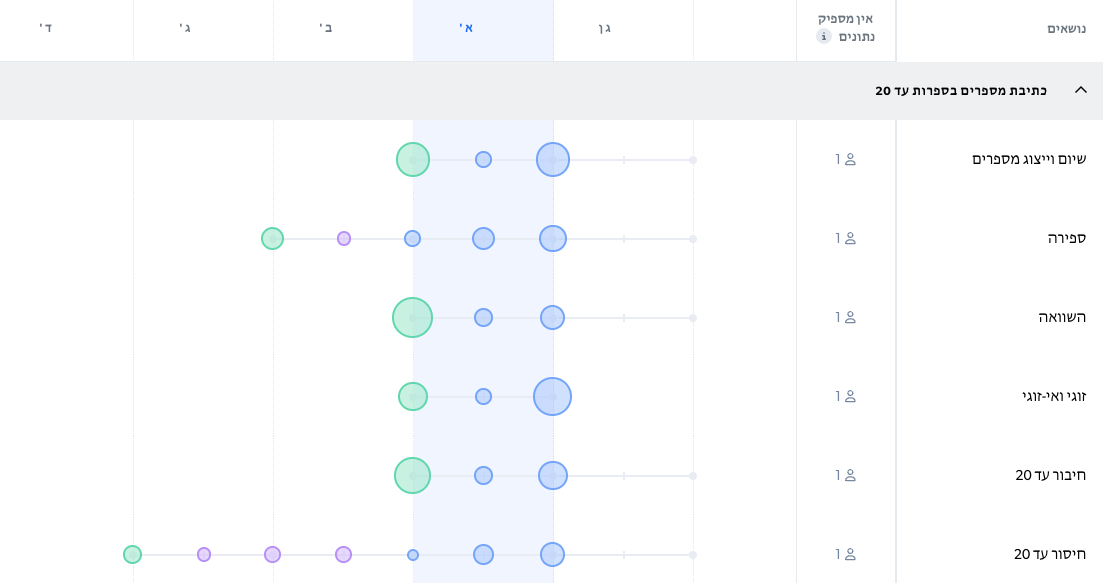Image resolution: width=1103 pixels, height=583 pixels.
Task: Click the large blue bubble in the זוגי ואי-זוגי row
Action: [552, 396]
